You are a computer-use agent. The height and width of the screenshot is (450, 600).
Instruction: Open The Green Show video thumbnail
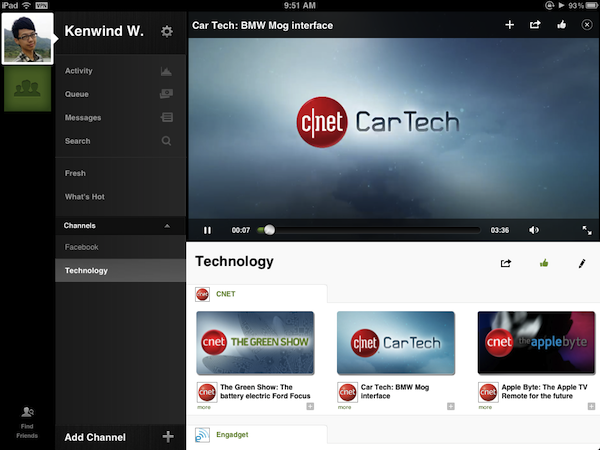click(255, 342)
